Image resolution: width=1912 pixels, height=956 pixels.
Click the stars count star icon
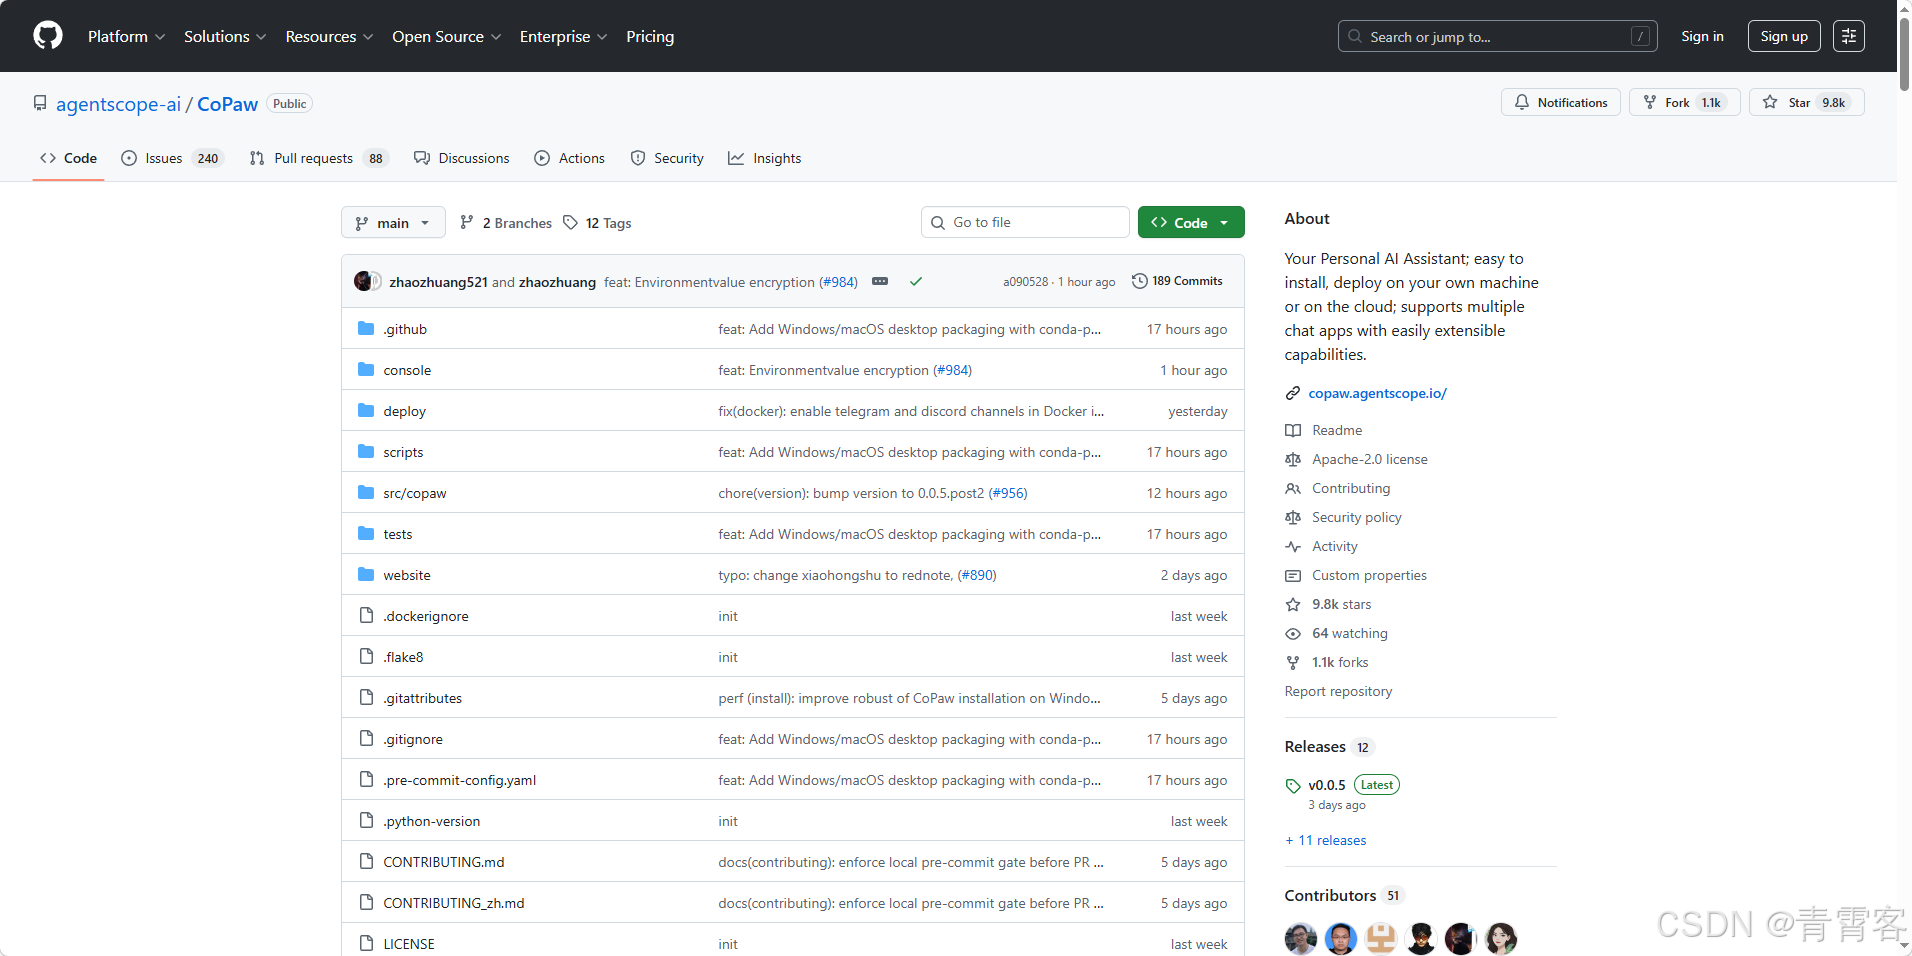(x=1293, y=605)
